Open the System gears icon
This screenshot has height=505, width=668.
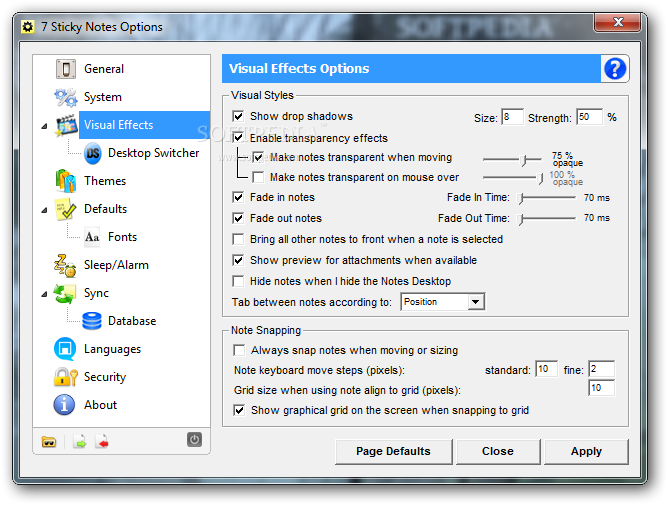(66, 97)
